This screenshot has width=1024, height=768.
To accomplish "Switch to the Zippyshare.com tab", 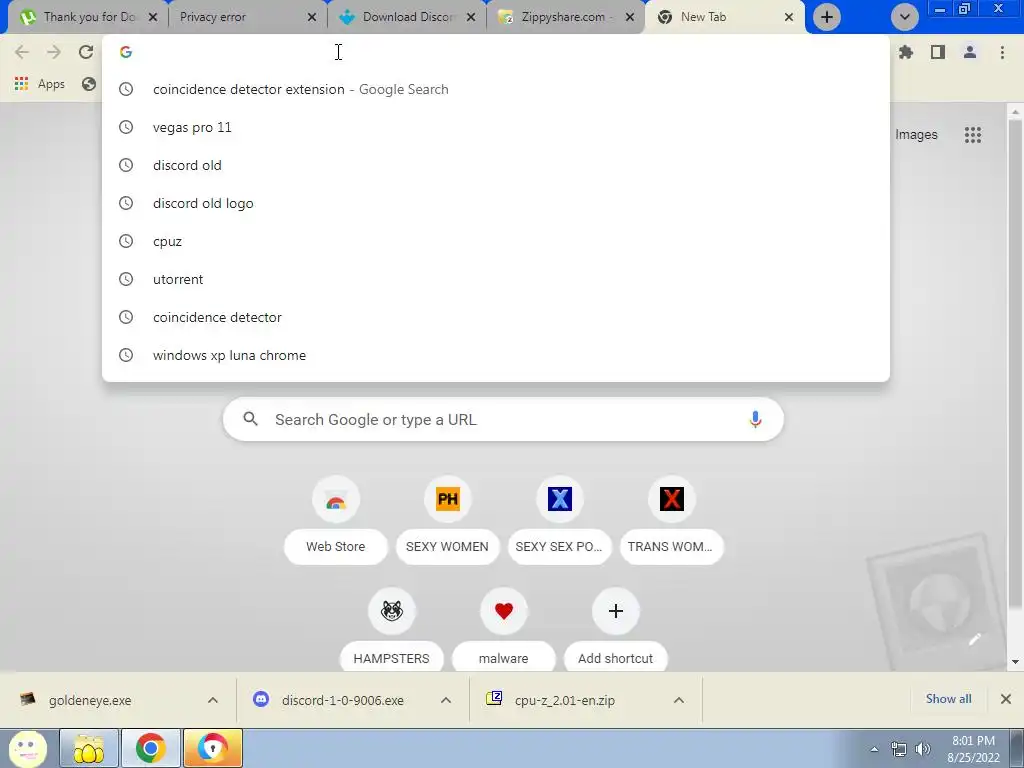I will click(565, 17).
